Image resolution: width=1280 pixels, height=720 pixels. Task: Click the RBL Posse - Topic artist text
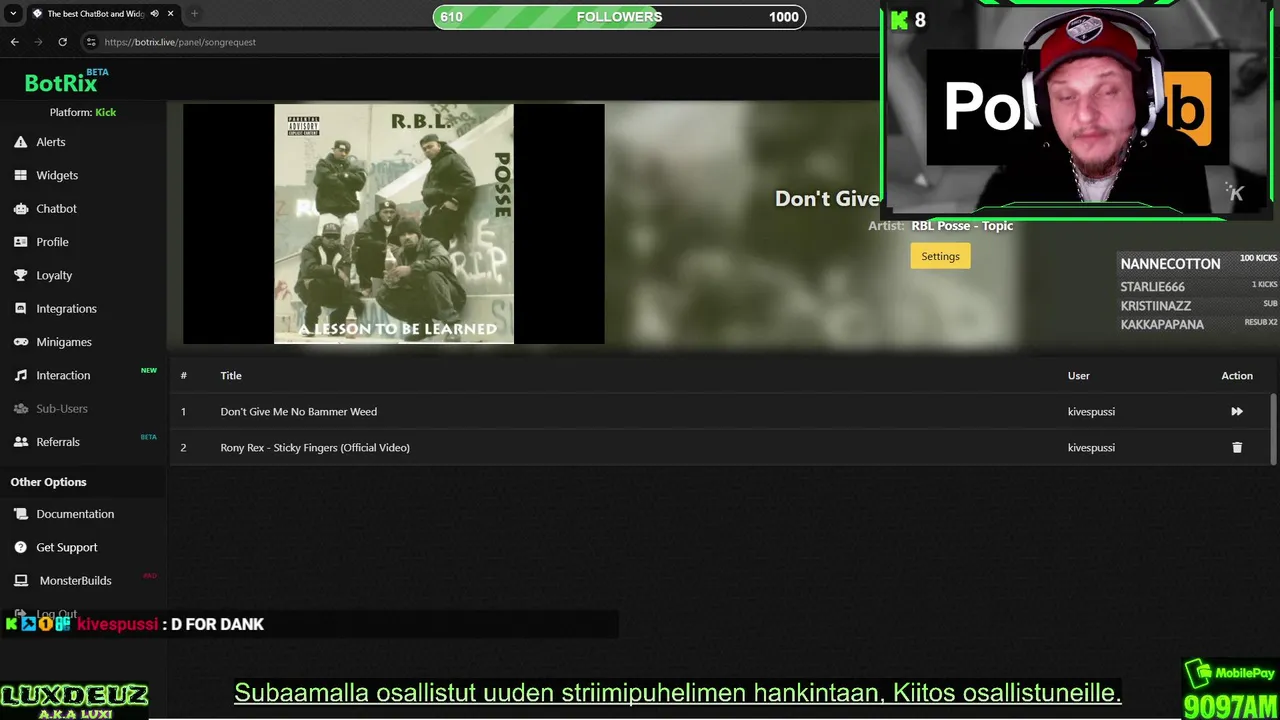[962, 226]
